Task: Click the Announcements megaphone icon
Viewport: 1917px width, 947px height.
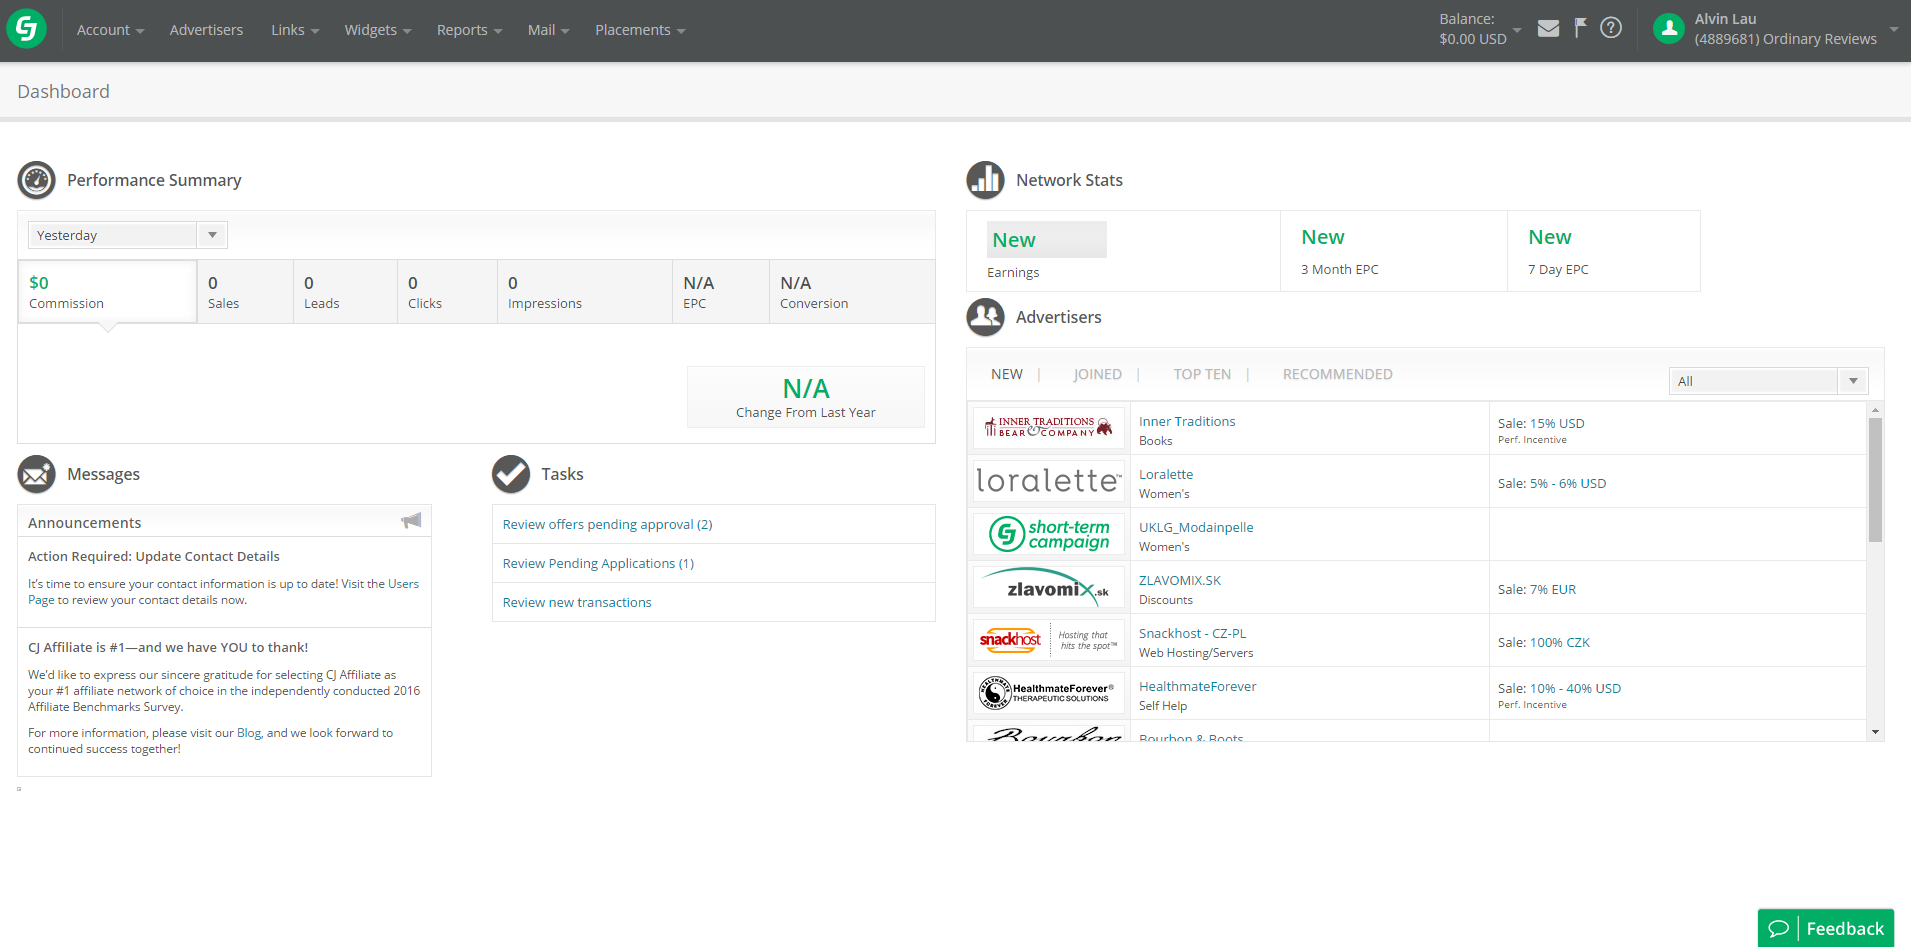Action: (x=411, y=521)
